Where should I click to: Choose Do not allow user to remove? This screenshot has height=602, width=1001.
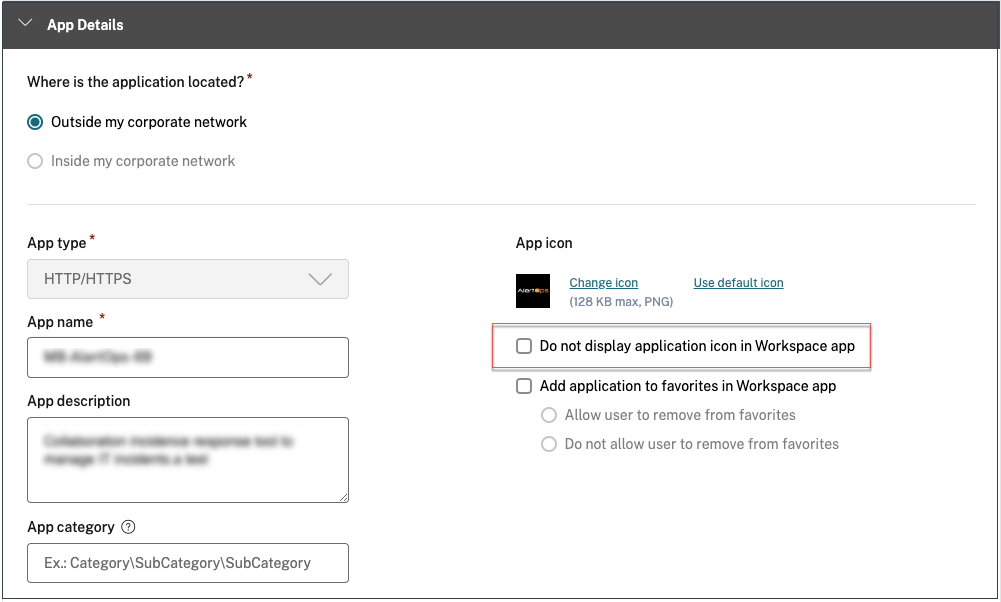tap(549, 444)
